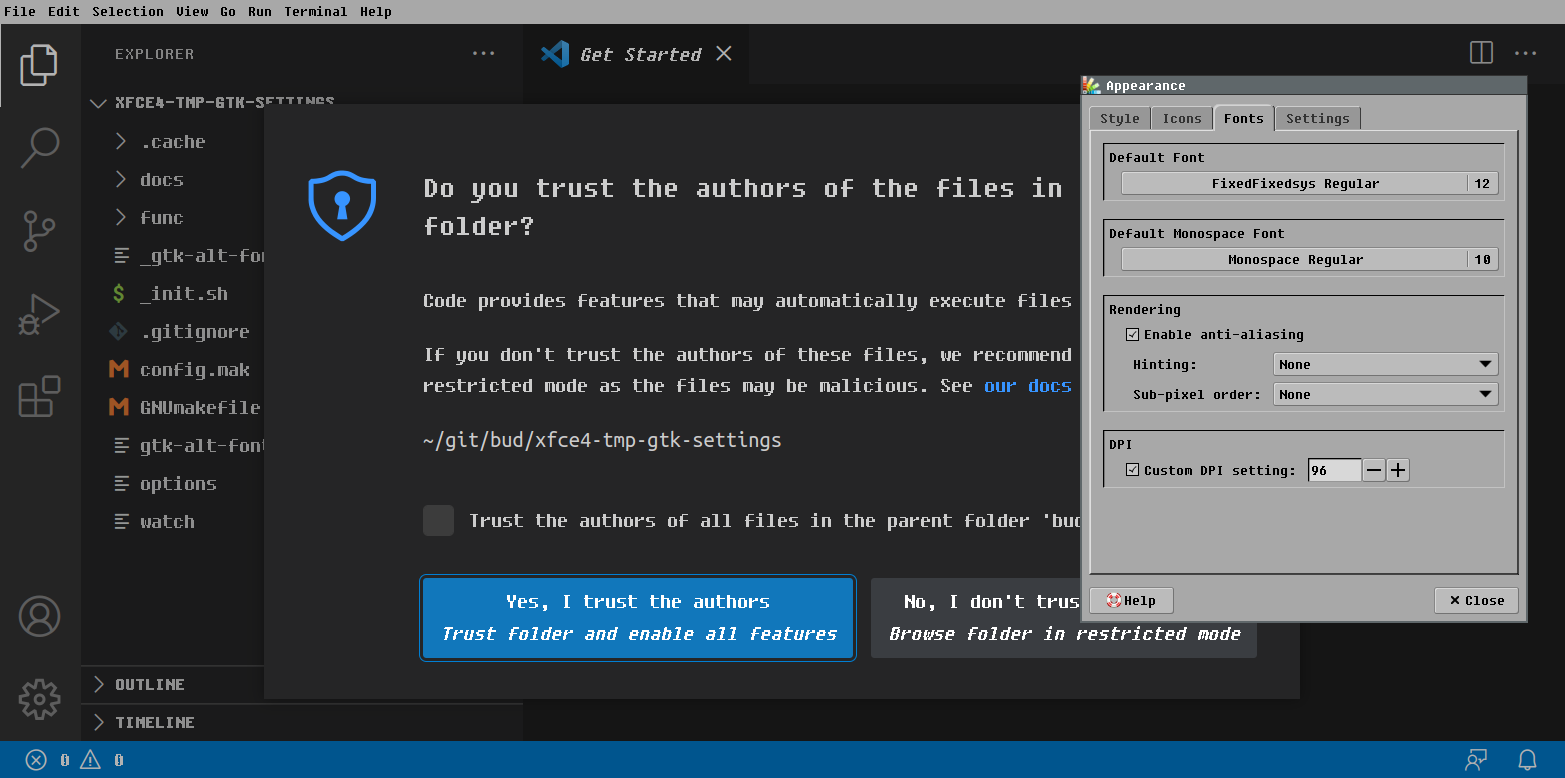Screen dimensions: 1565x778
Task: Expand the .cache folder
Action: [121, 141]
